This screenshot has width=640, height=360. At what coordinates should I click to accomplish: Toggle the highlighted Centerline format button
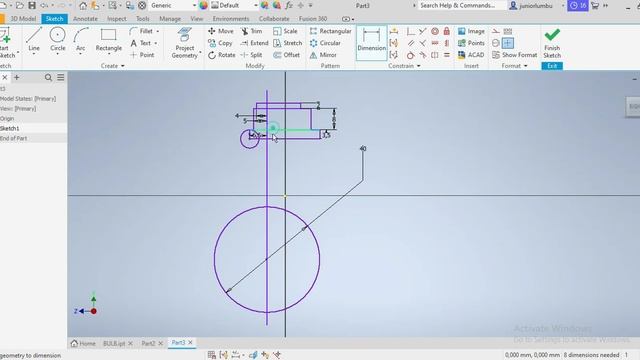tap(508, 43)
